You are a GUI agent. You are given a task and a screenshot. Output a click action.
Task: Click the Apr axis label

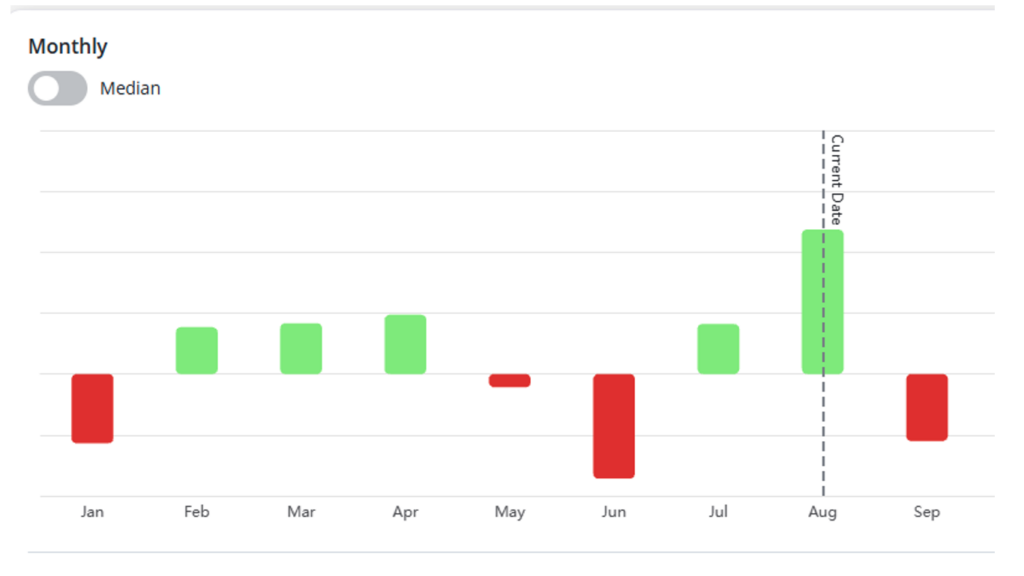coord(406,512)
